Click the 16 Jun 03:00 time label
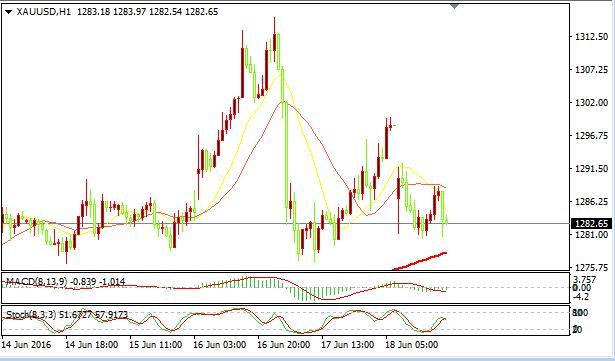 (220, 345)
